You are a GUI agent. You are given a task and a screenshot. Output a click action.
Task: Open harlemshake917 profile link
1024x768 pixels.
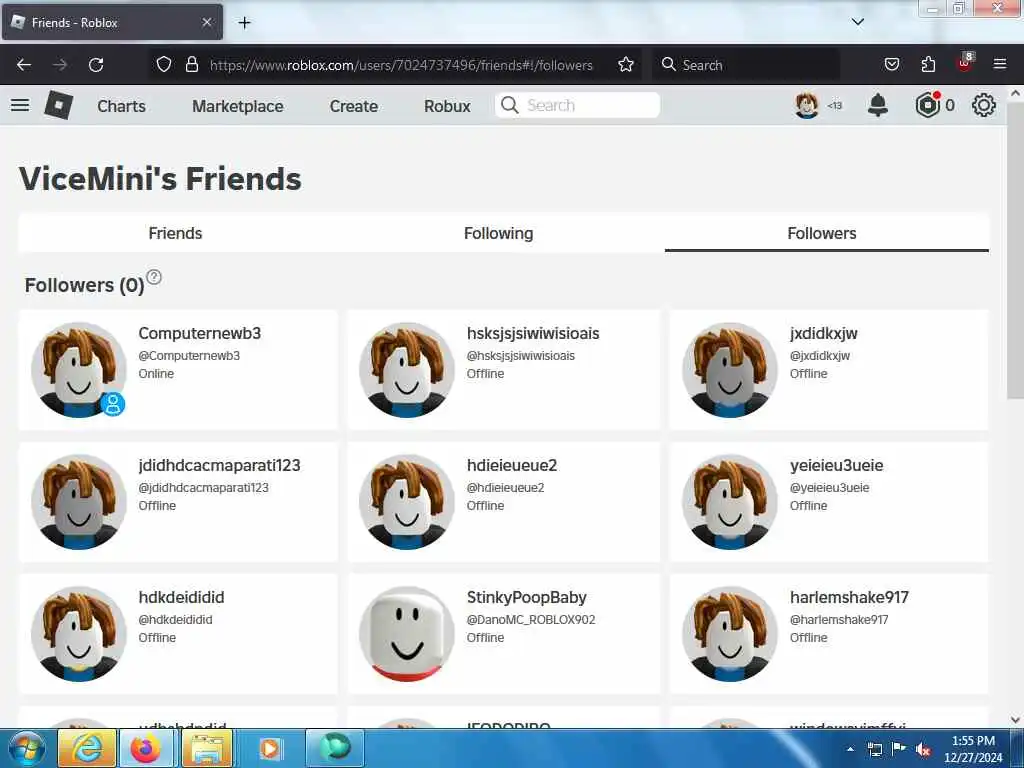(849, 597)
